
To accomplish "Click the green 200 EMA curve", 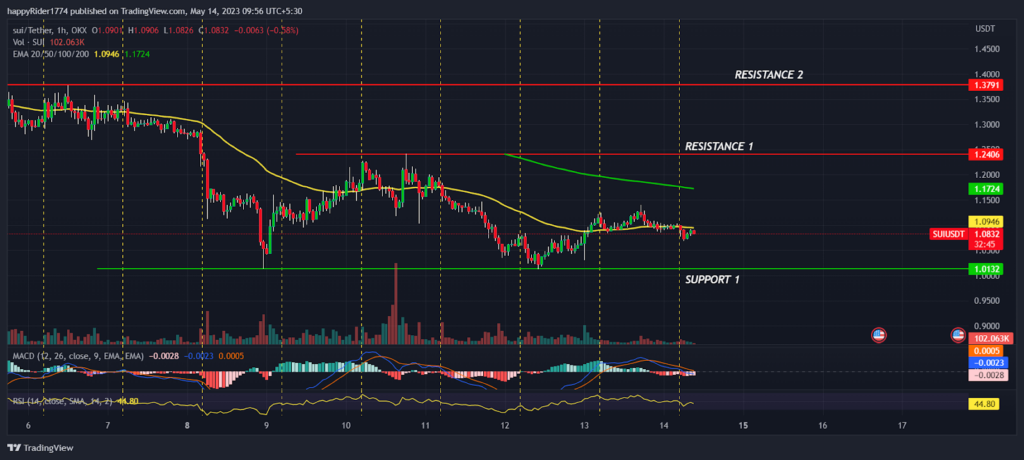I will 598,176.
